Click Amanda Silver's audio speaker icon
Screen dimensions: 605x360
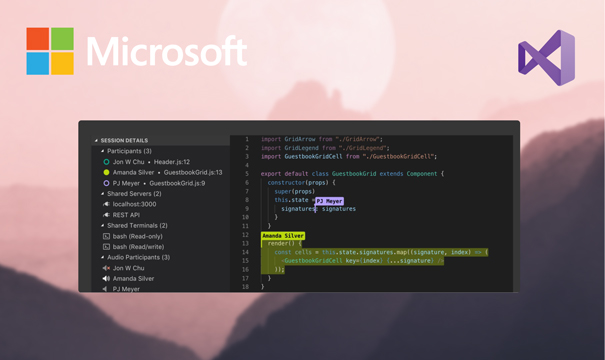click(106, 279)
